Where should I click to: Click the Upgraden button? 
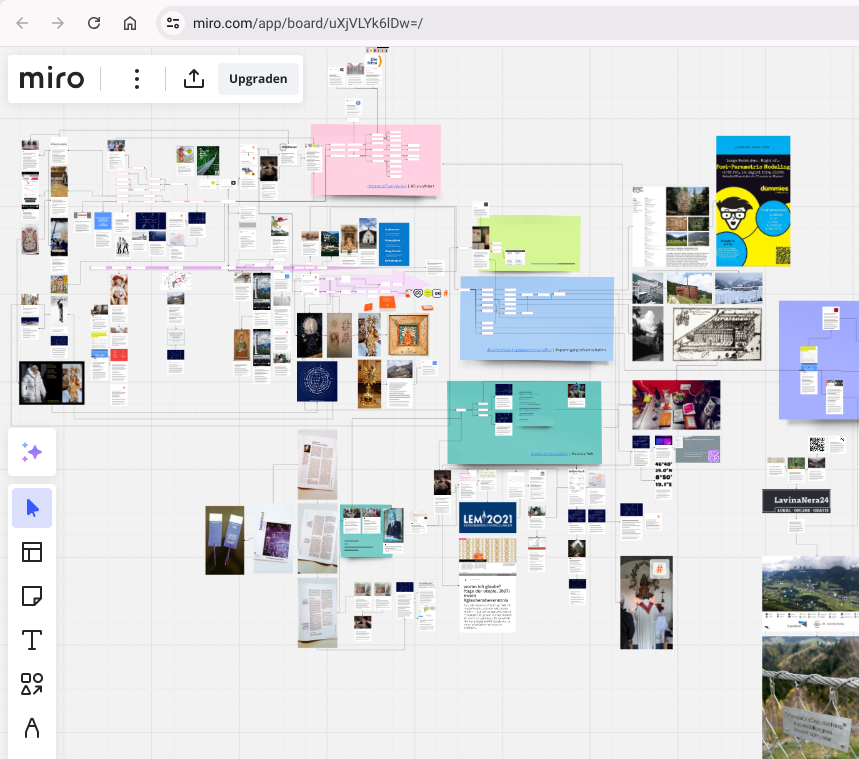click(x=258, y=79)
